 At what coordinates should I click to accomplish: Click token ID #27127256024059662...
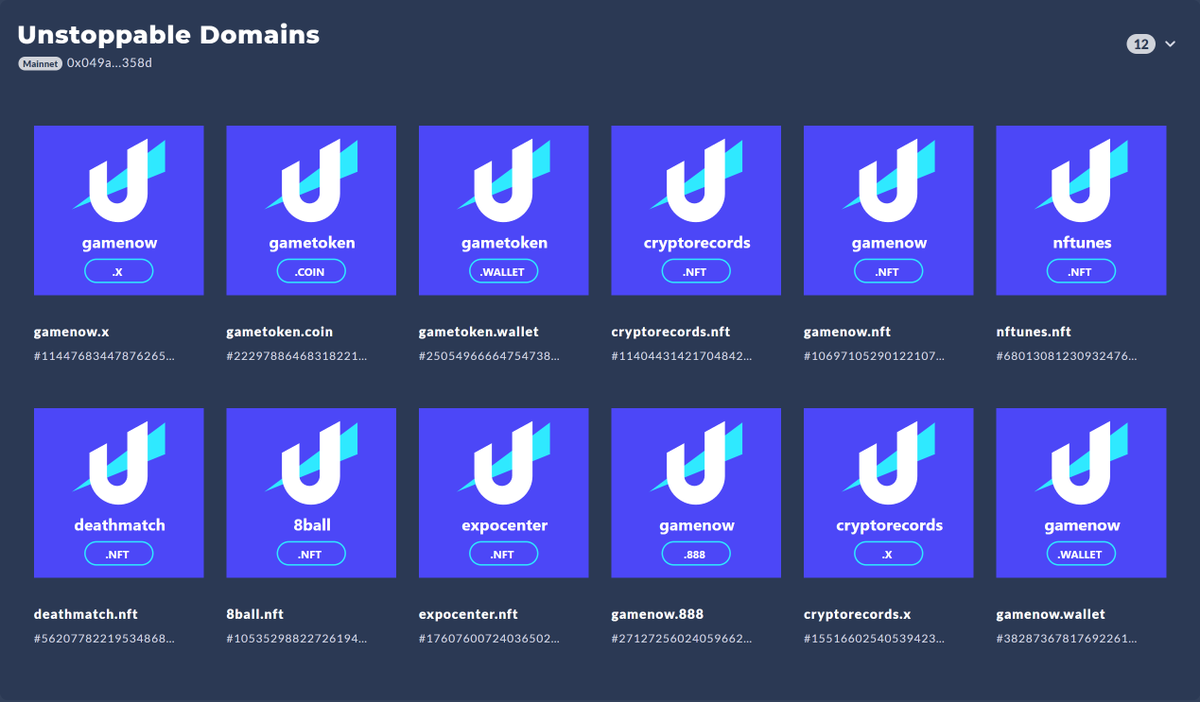(x=681, y=638)
